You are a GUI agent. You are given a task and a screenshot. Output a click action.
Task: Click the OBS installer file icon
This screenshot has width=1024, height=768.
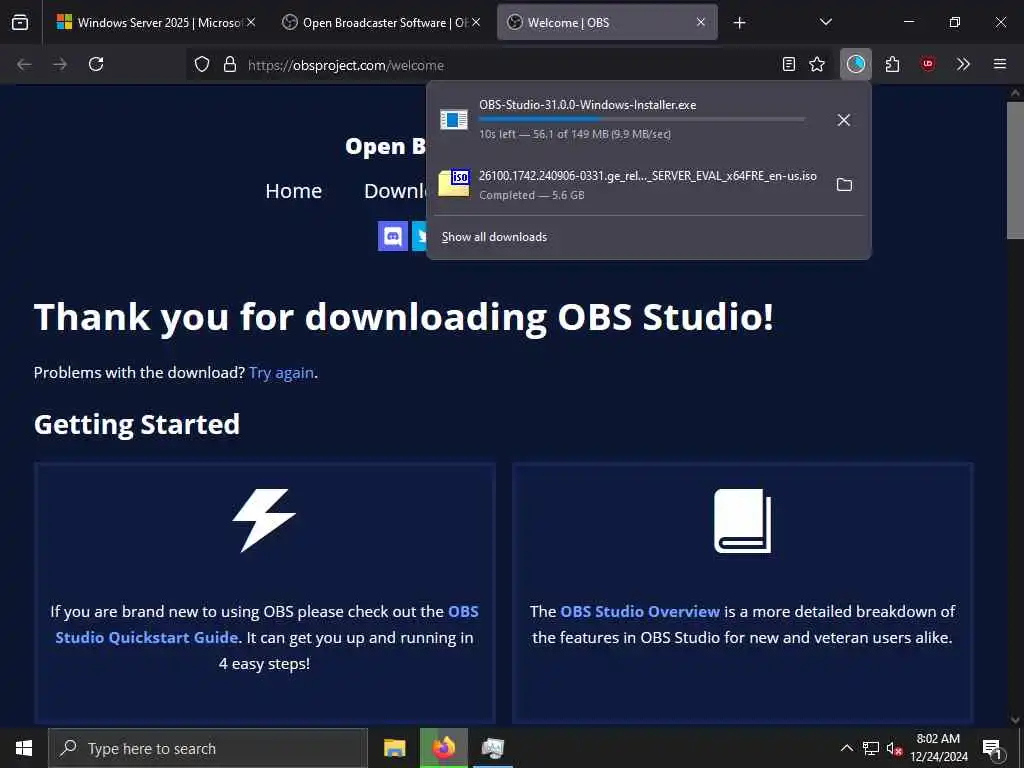454,120
